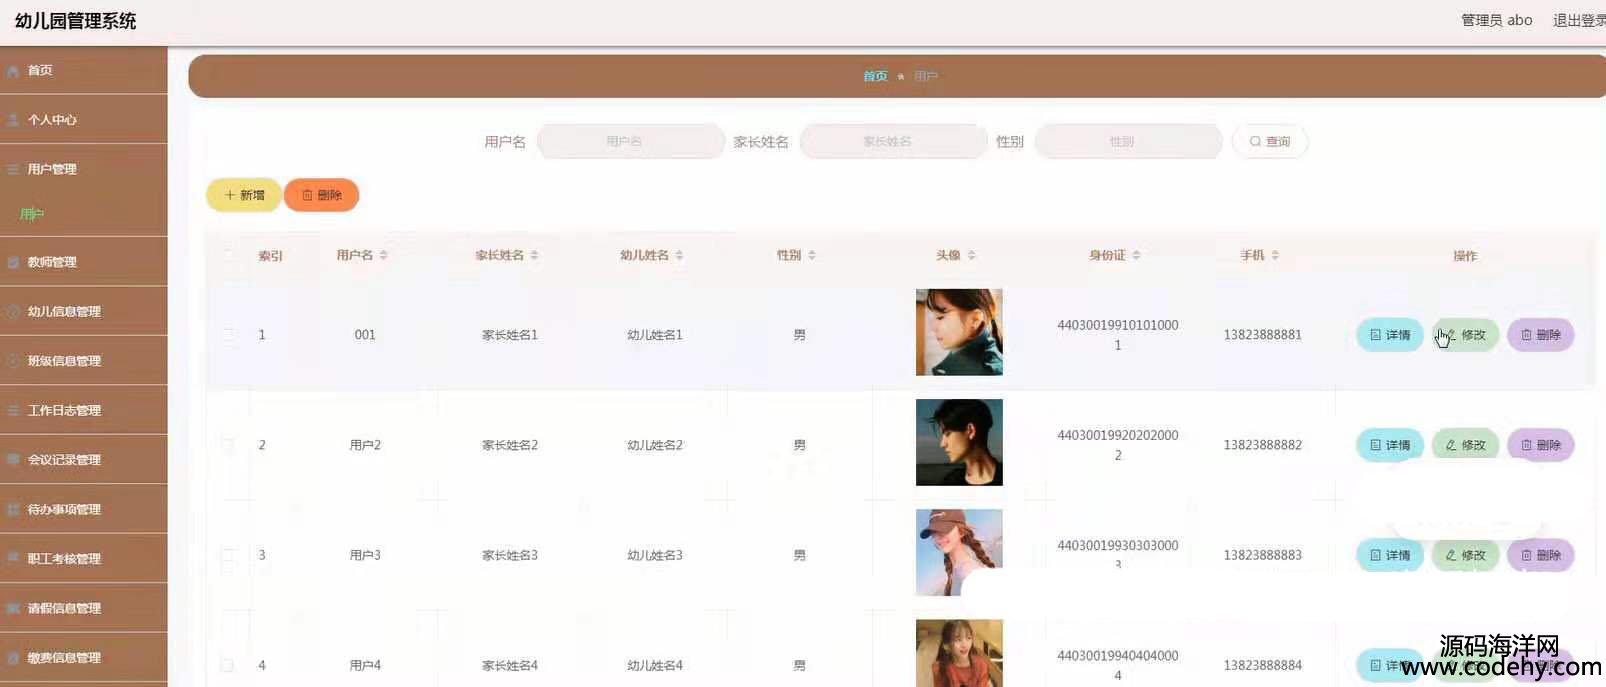
Task: Toggle the select-all checkbox in table header
Action: 228,256
